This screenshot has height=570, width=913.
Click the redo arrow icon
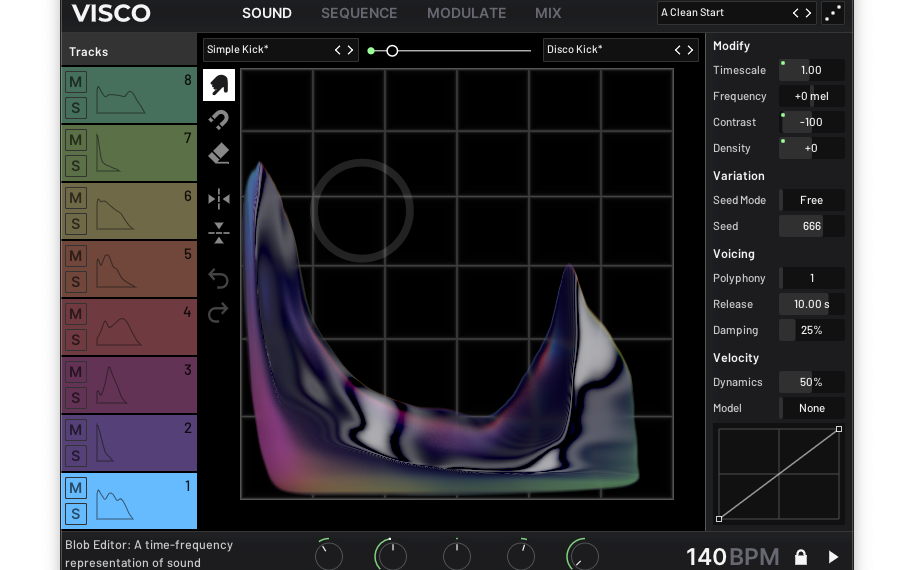pos(219,313)
